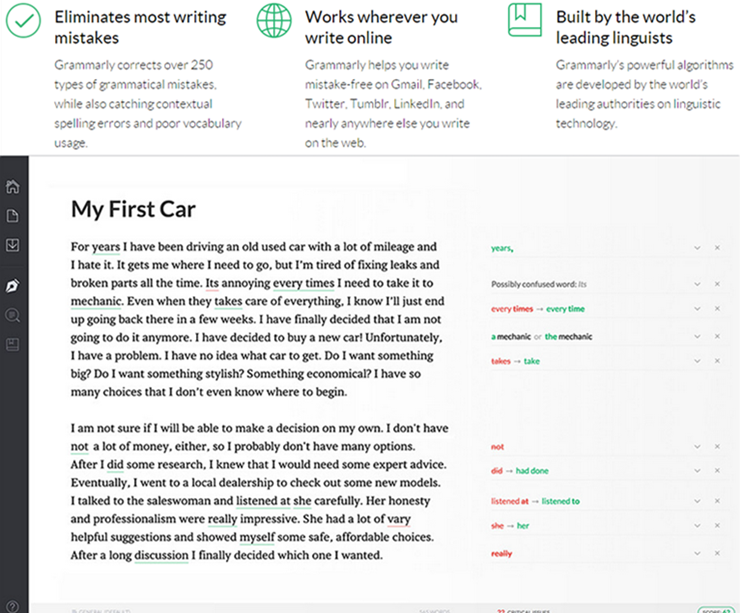Click the green checkmark feature icon
The width and height of the screenshot is (740, 613).
23,20
